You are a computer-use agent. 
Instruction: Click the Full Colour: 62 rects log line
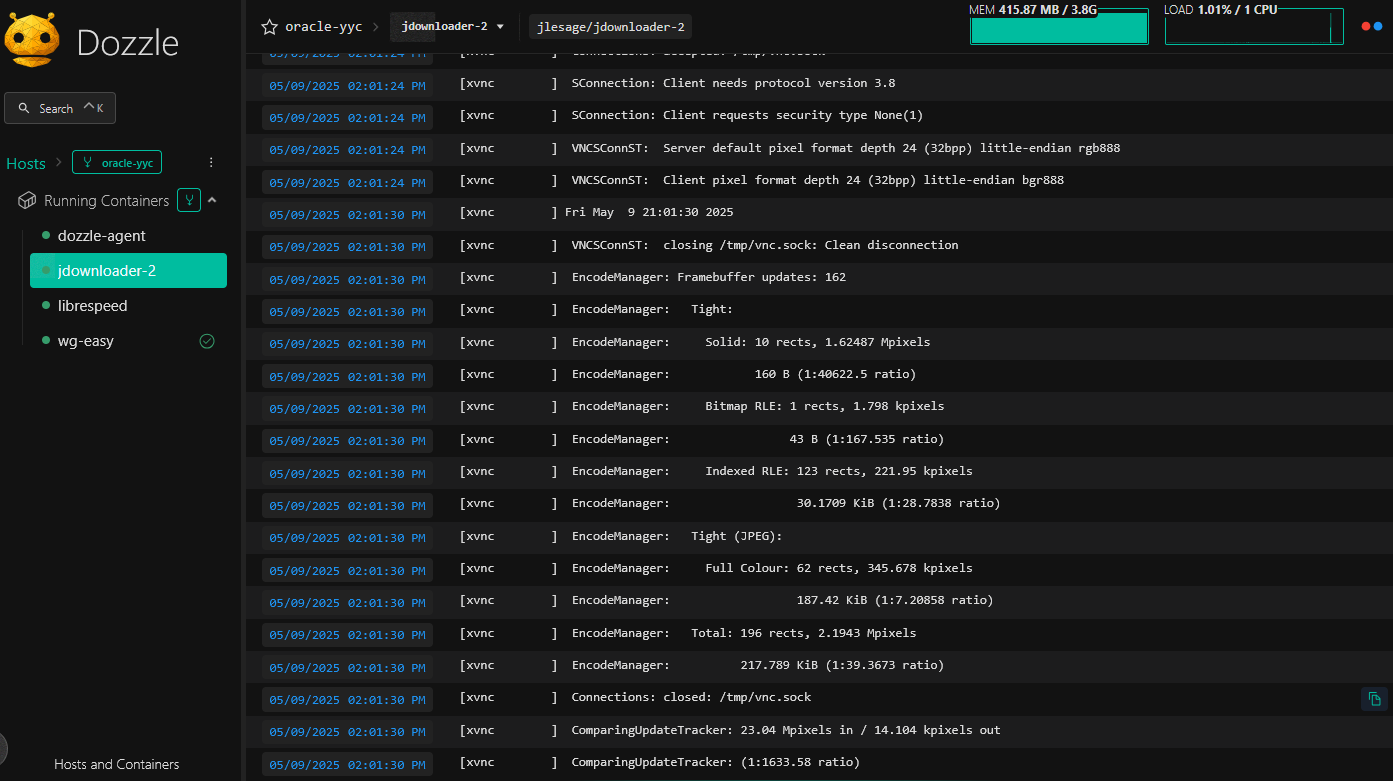pos(819,568)
